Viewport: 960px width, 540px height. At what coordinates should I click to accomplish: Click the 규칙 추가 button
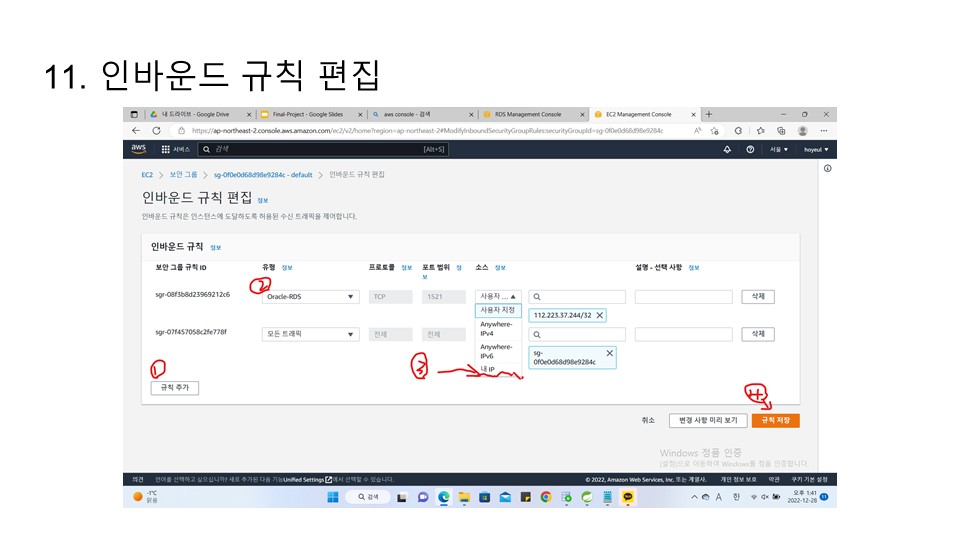pyautogui.click(x=175, y=388)
